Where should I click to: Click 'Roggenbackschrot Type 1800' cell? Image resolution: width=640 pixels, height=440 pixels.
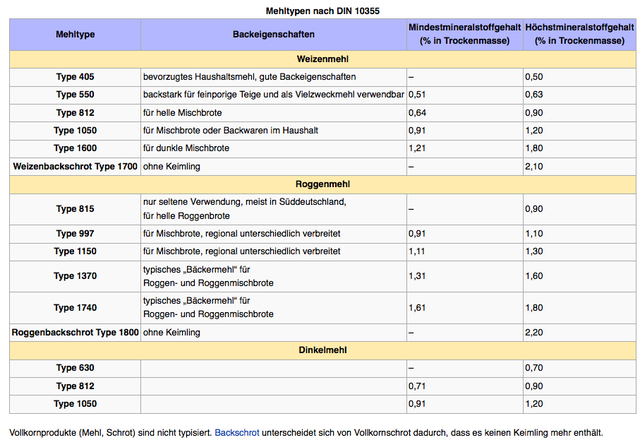[75, 333]
